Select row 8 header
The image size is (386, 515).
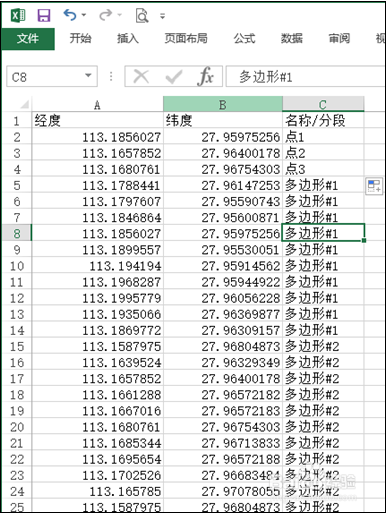[x=17, y=233]
